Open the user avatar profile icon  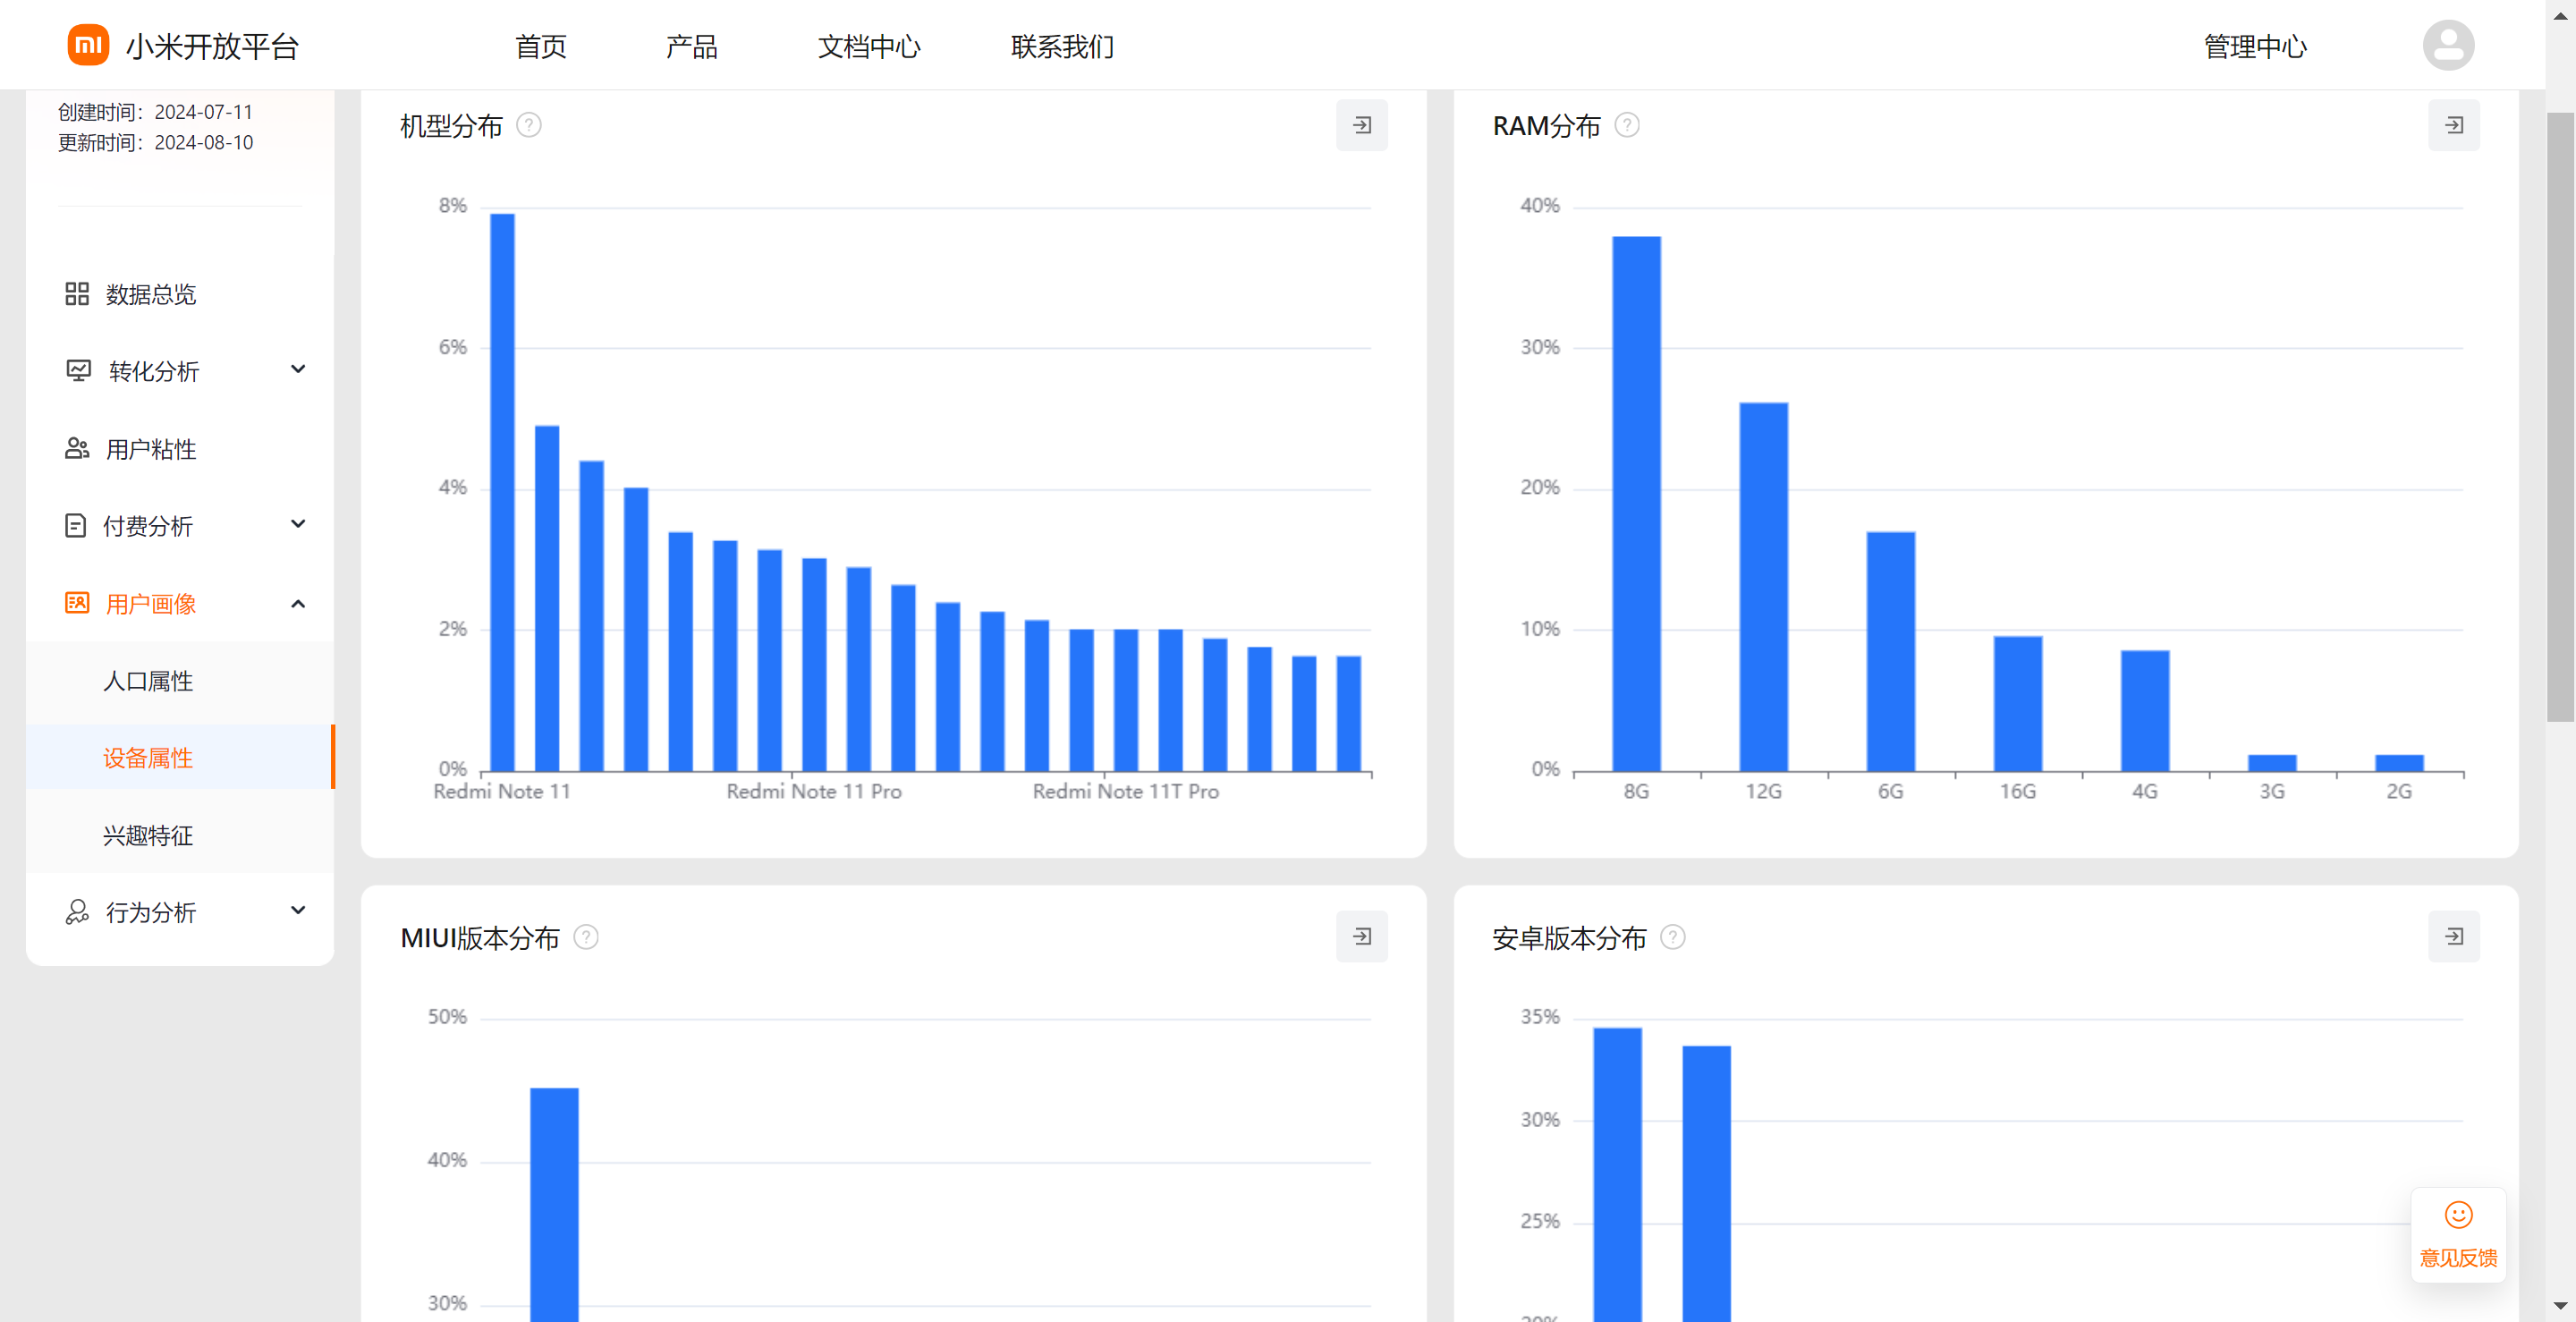coord(2448,45)
